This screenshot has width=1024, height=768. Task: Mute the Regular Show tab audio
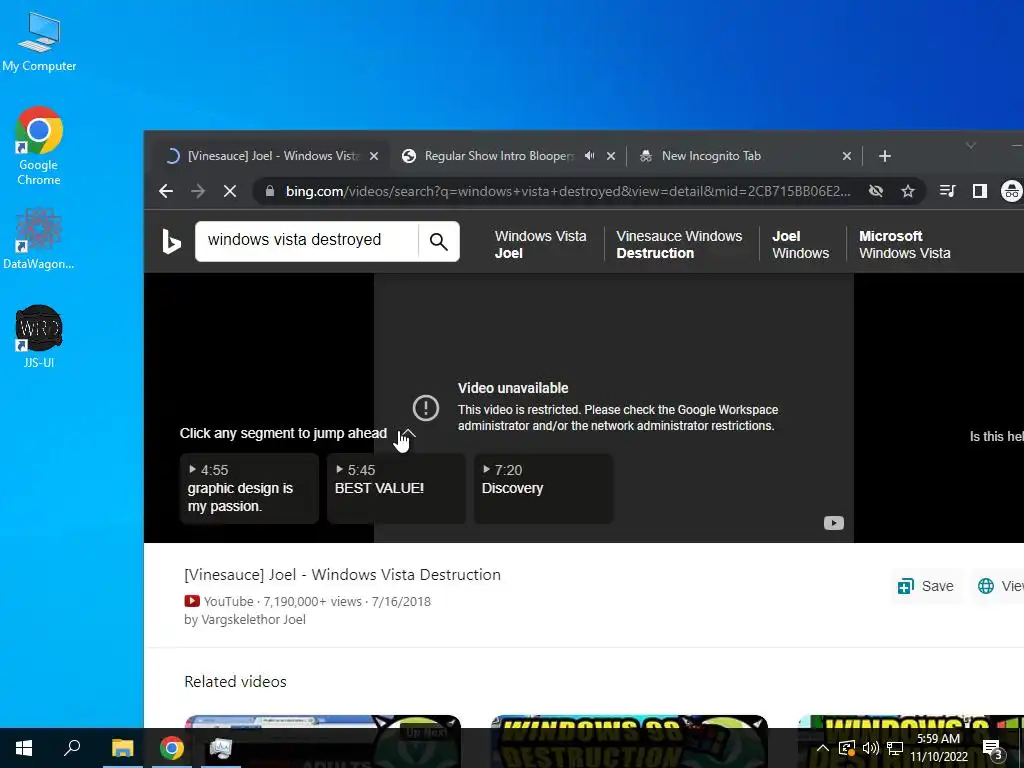tap(590, 156)
